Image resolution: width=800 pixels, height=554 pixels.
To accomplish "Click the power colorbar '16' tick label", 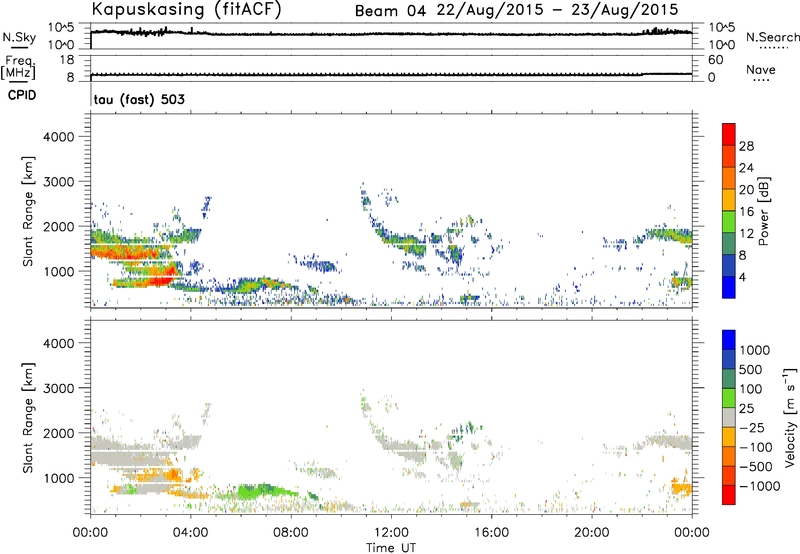I will pos(746,212).
